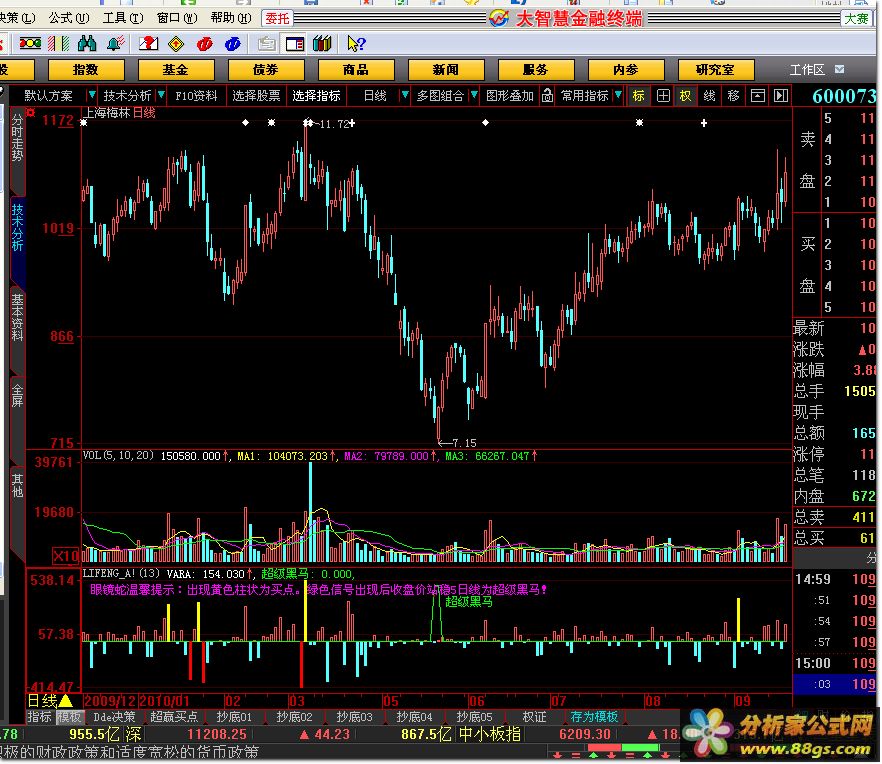Open the 窗口 menu
The height and width of the screenshot is (764, 882).
[x=177, y=18]
